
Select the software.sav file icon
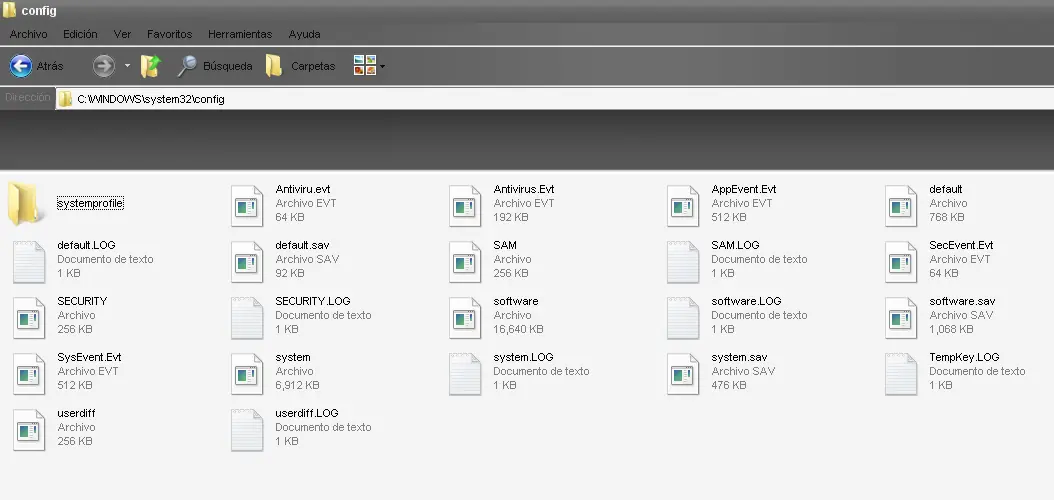click(x=901, y=318)
